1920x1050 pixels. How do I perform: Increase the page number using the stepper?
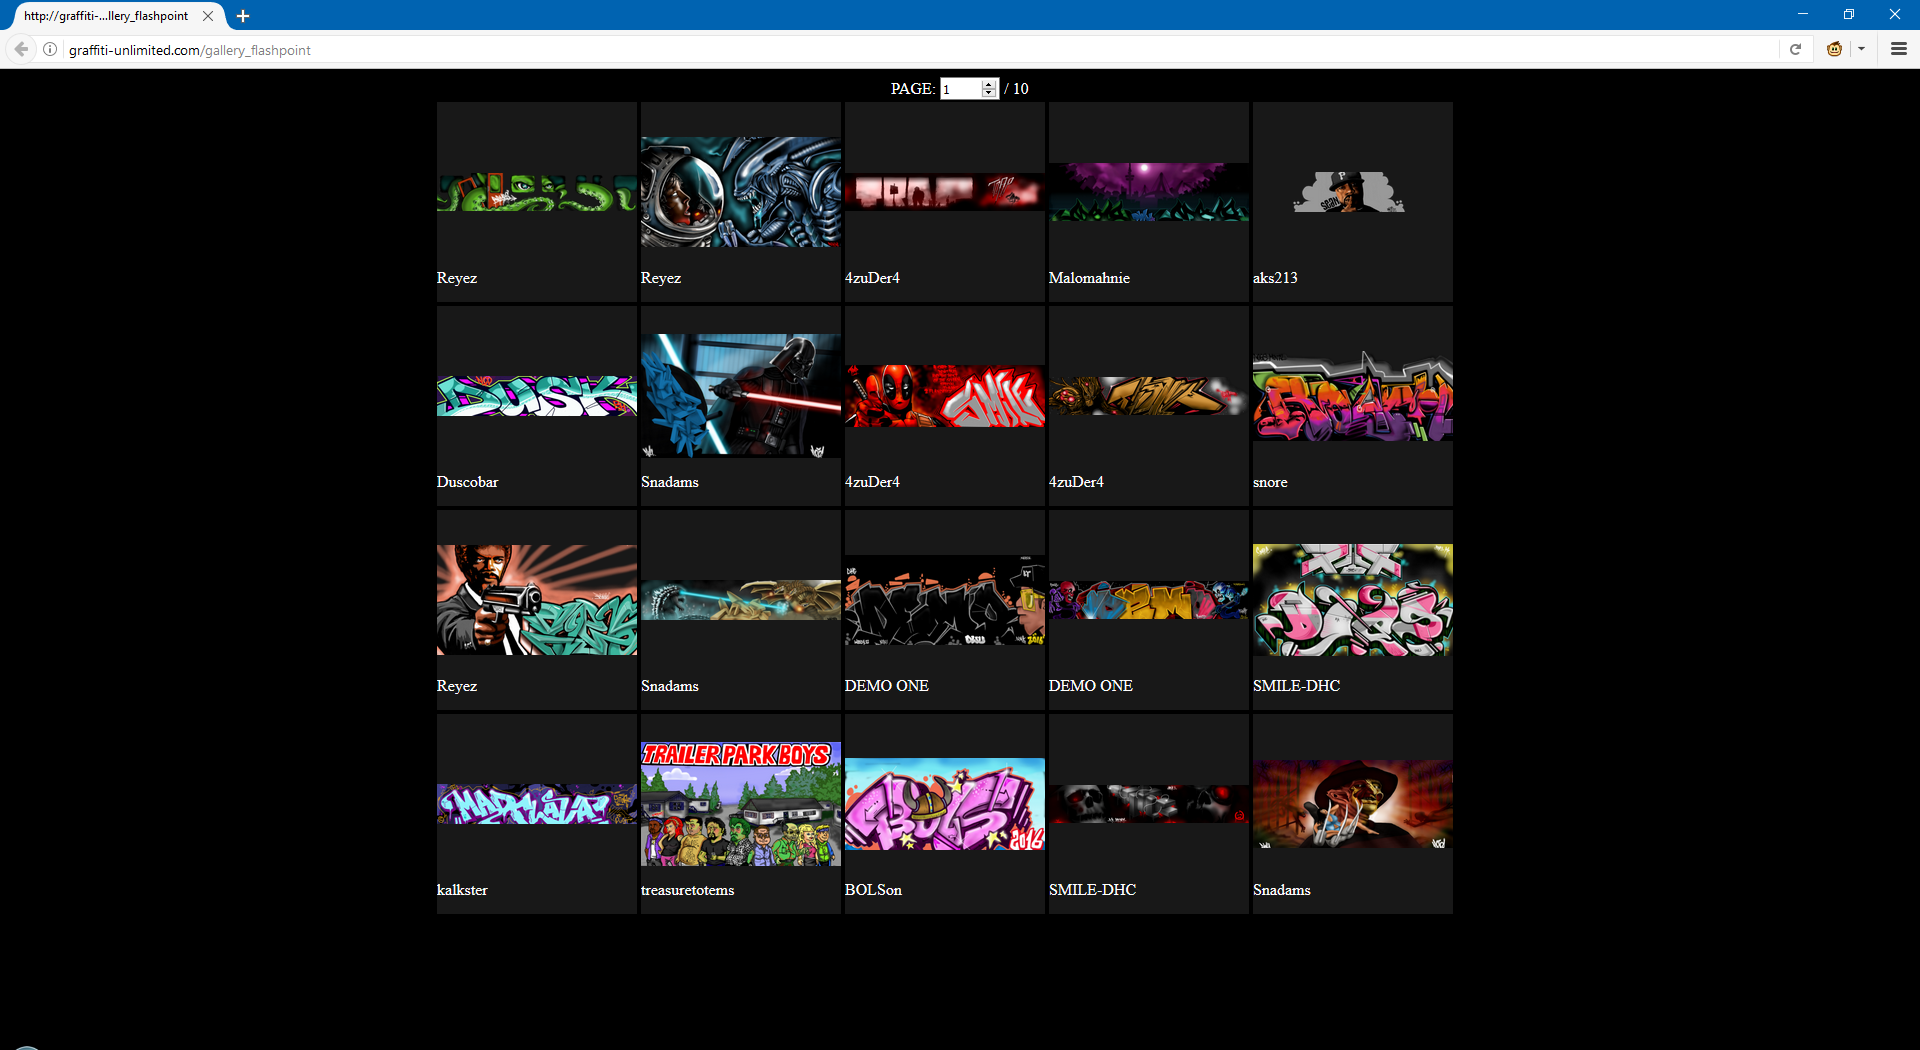click(x=989, y=84)
